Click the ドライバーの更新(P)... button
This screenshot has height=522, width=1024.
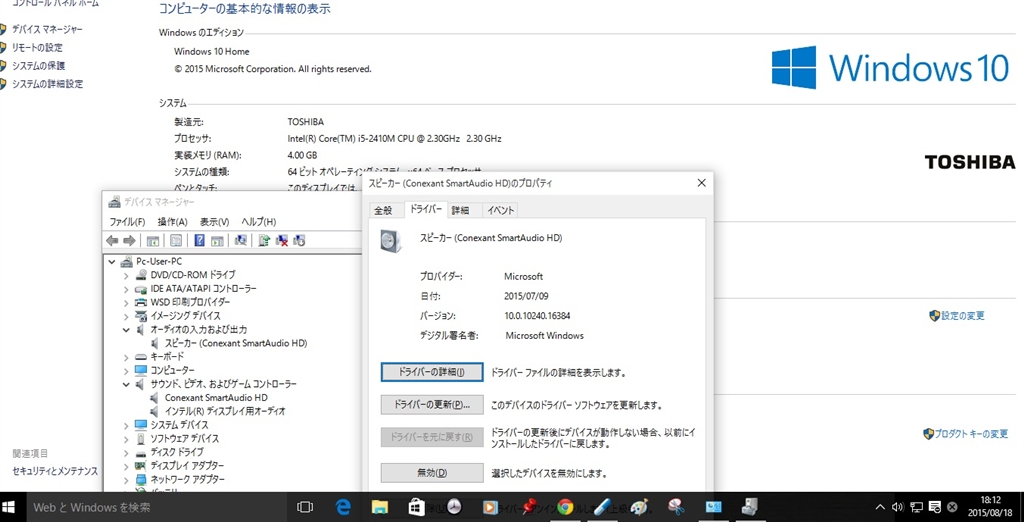pyautogui.click(x=432, y=404)
